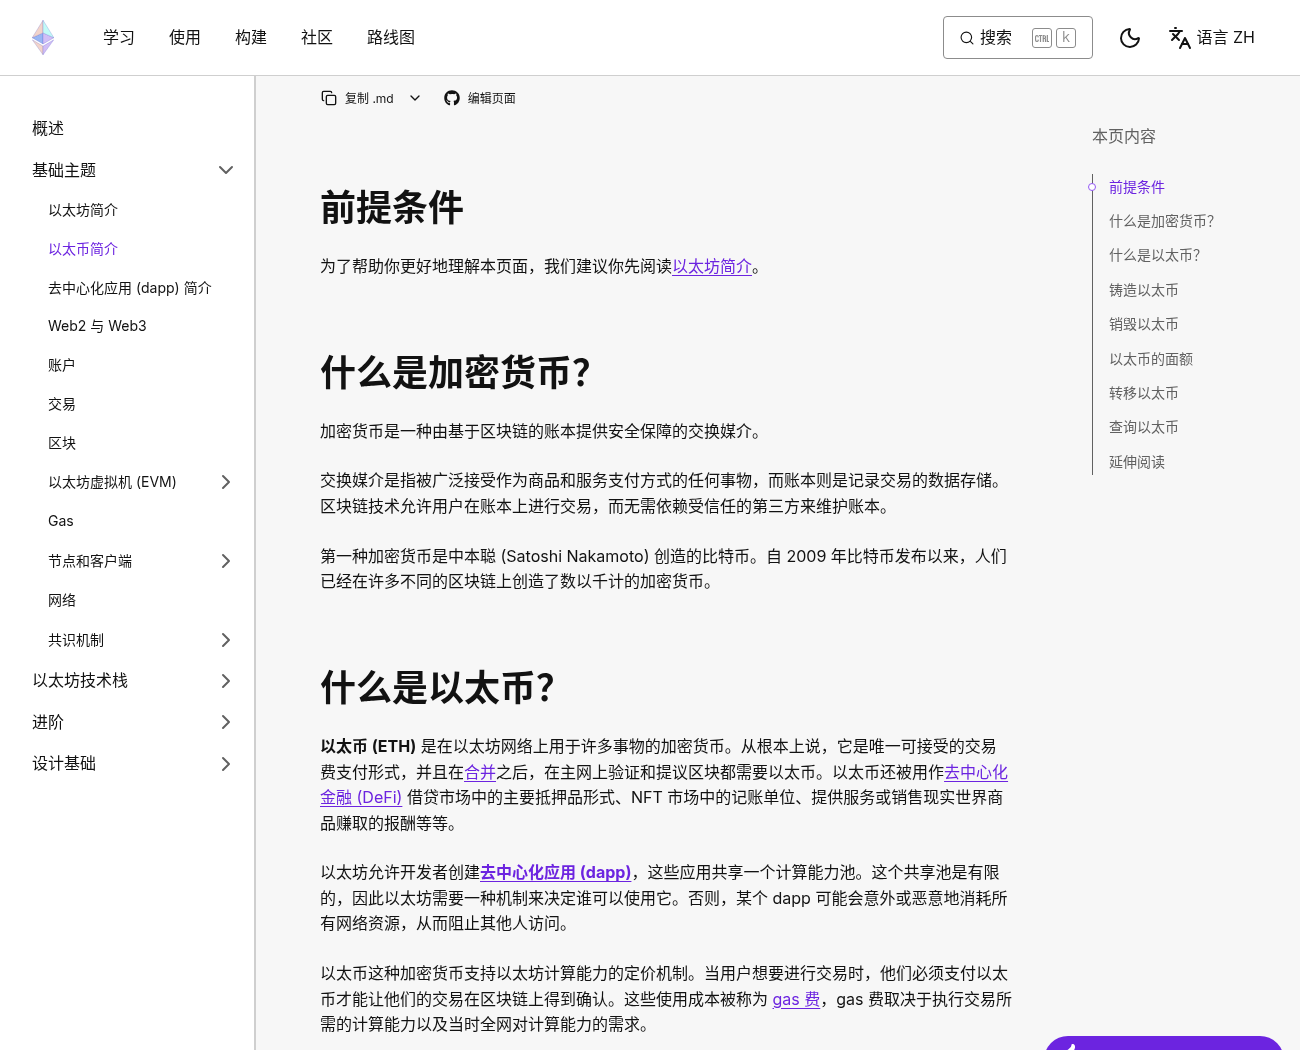Jump to 以太币的面额 in page contents
The image size is (1300, 1050).
click(1151, 359)
